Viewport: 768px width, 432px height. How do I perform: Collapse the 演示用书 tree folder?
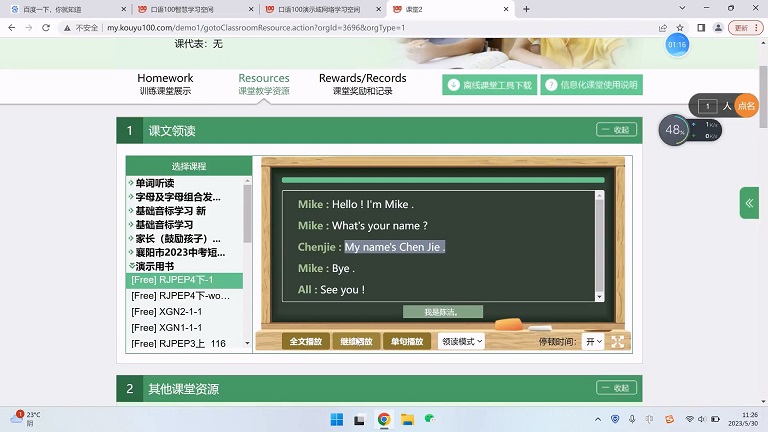pos(131,267)
